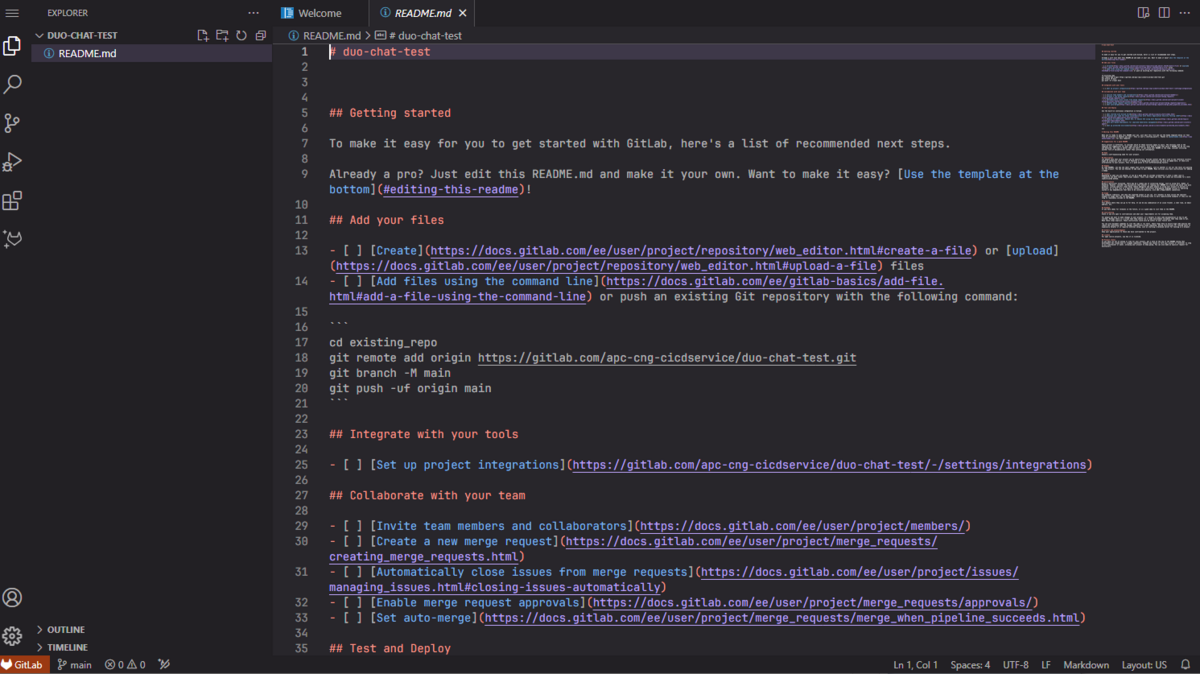
Task: Open the Accounts menu icon
Action: click(12, 598)
